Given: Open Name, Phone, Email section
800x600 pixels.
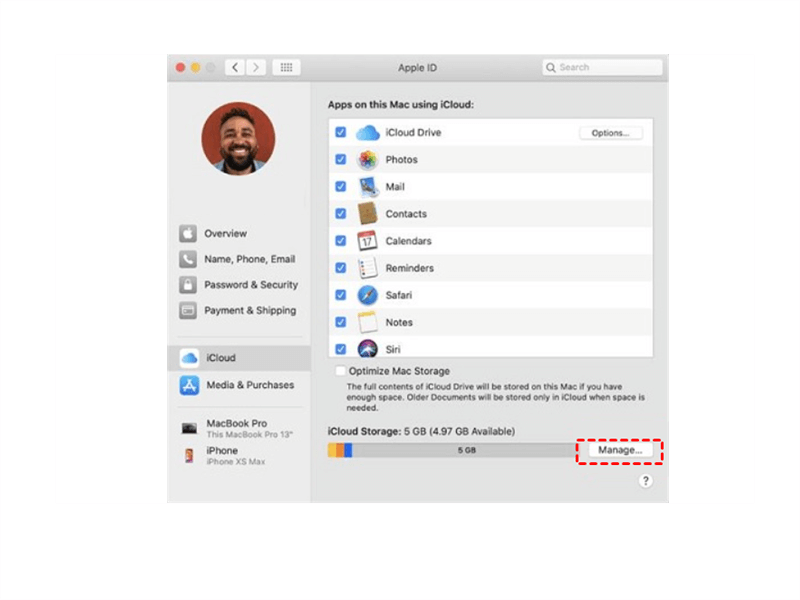Looking at the screenshot, I should tap(238, 259).
